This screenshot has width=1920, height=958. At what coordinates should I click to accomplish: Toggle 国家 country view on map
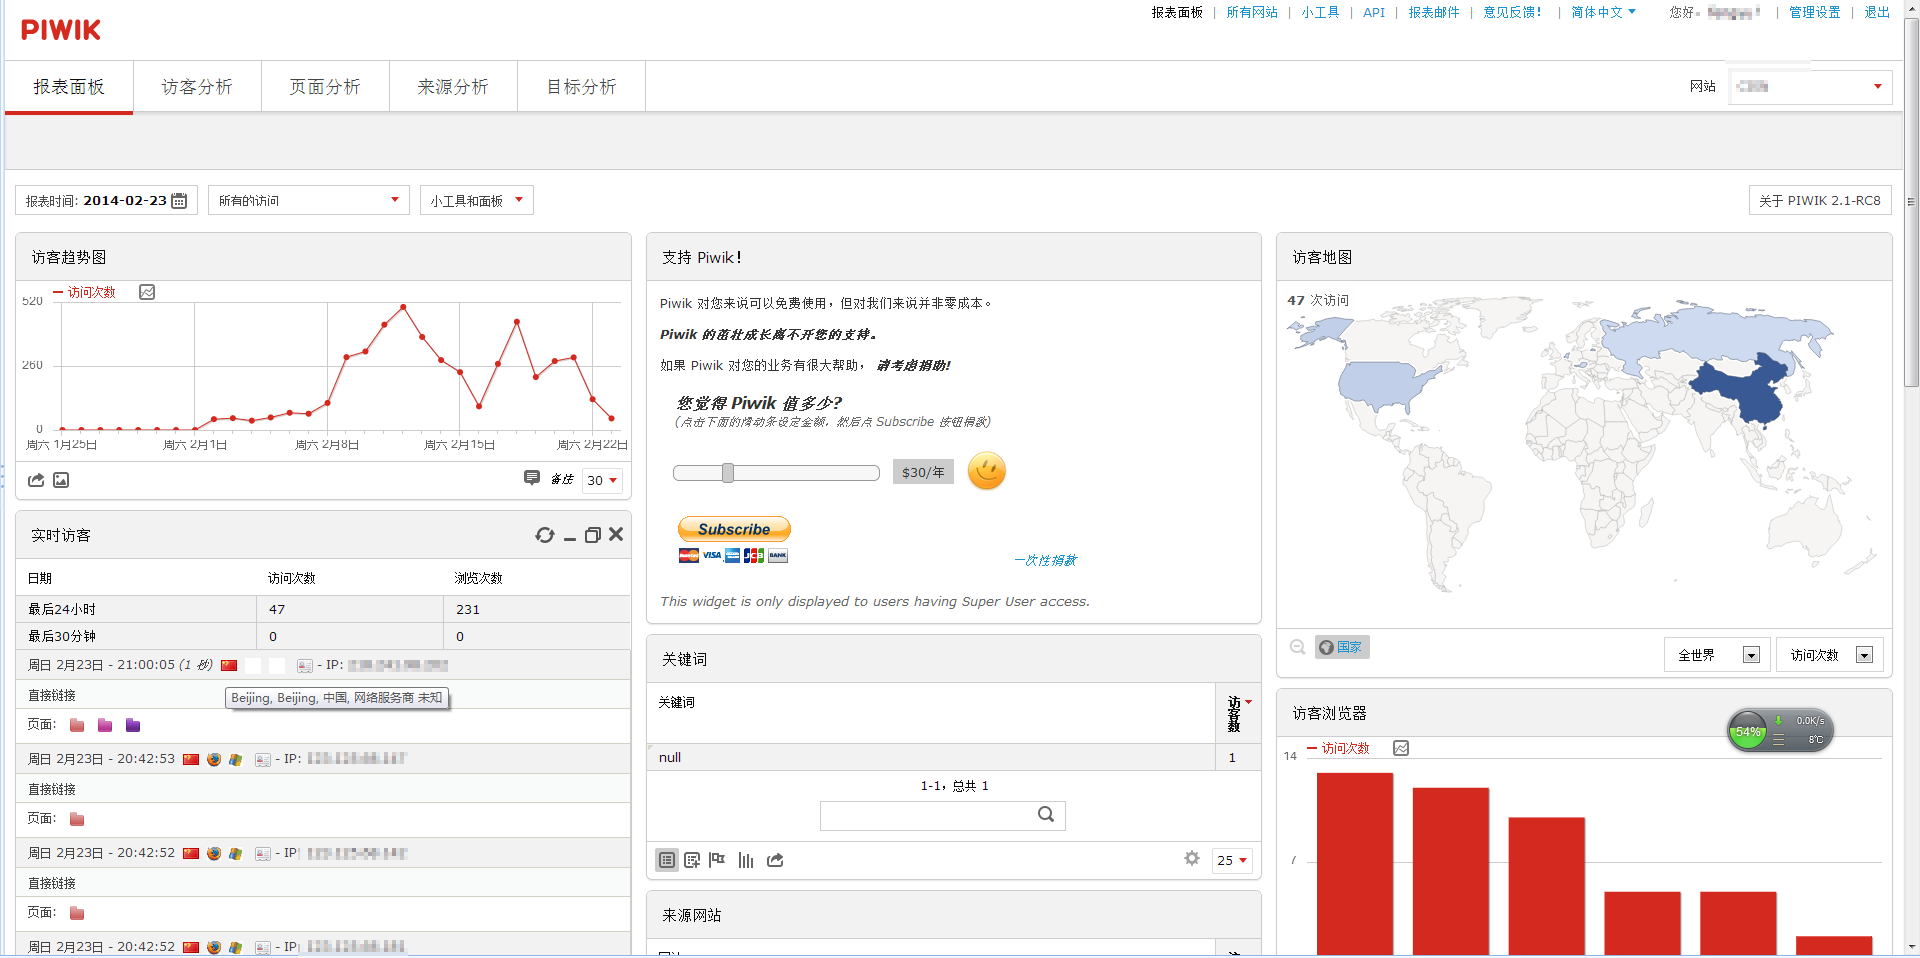(1342, 647)
